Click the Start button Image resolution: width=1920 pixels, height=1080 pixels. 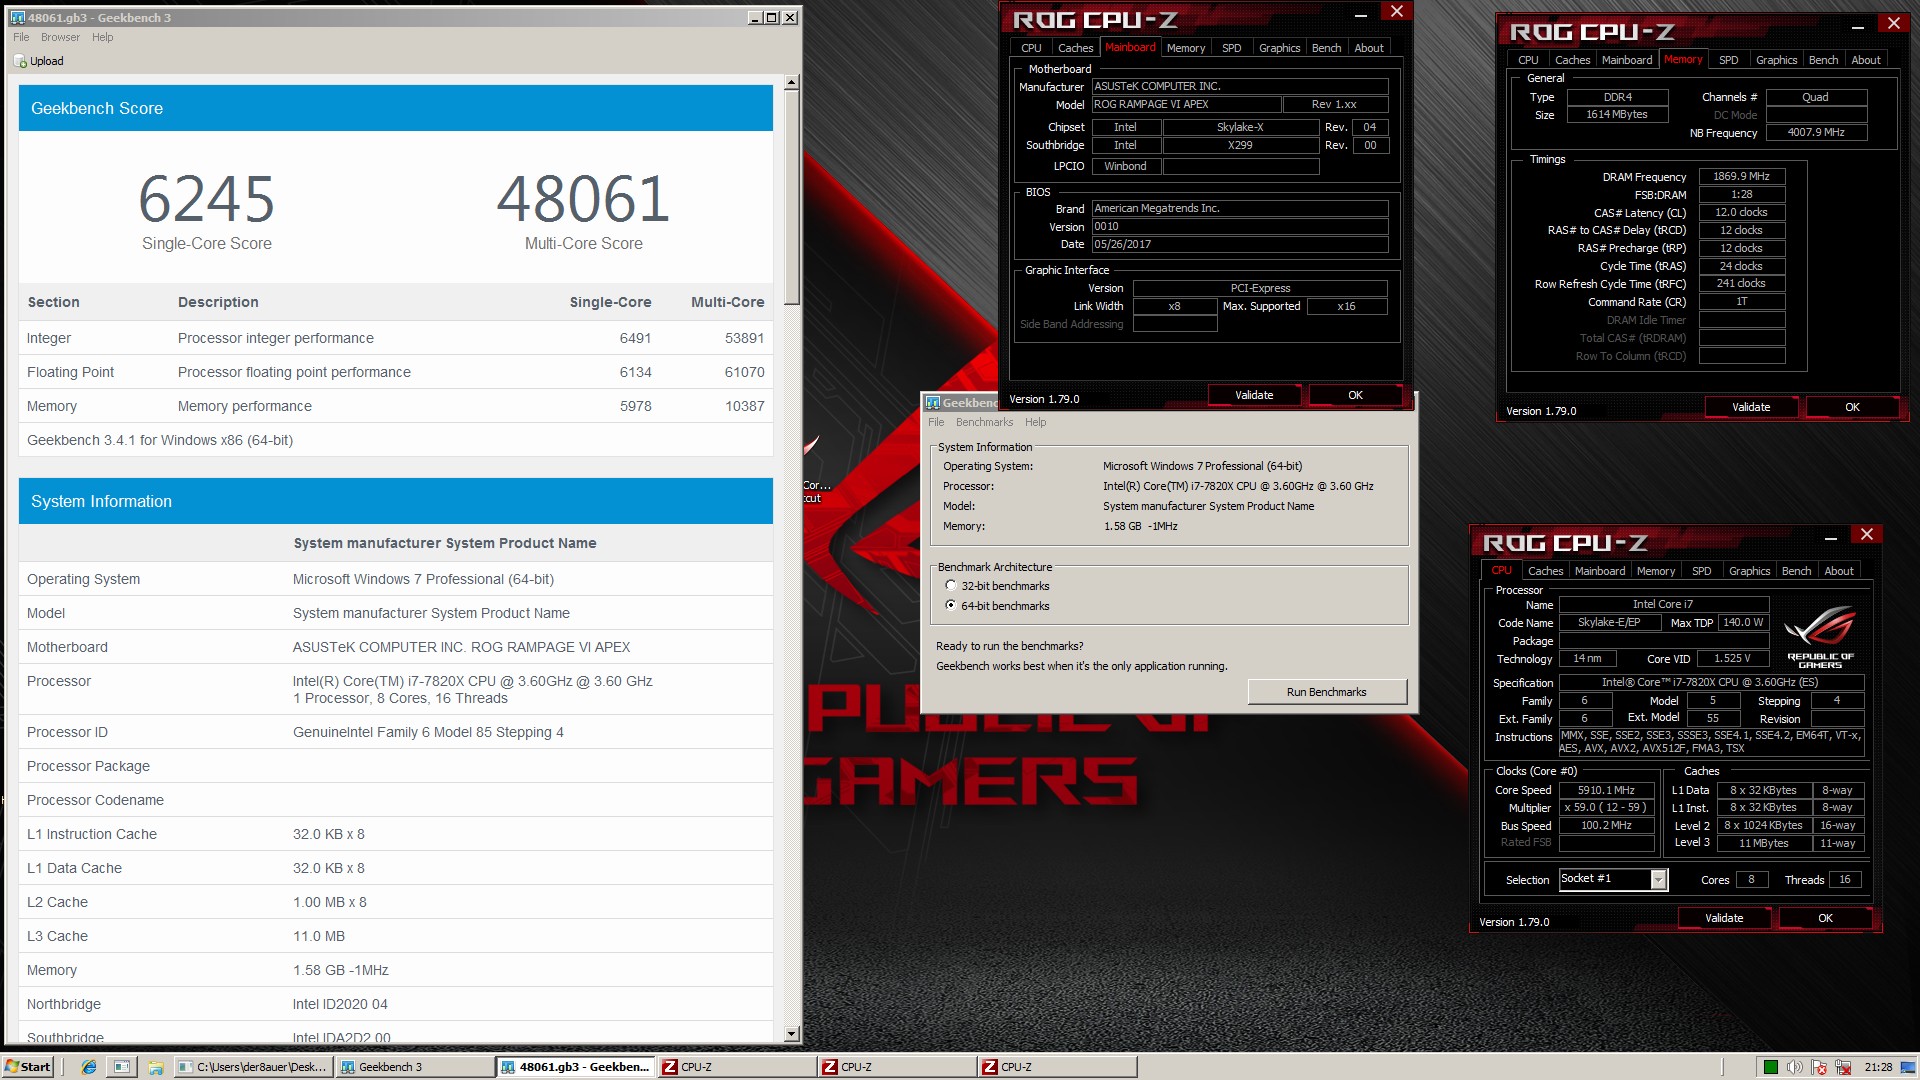pos(28,1067)
